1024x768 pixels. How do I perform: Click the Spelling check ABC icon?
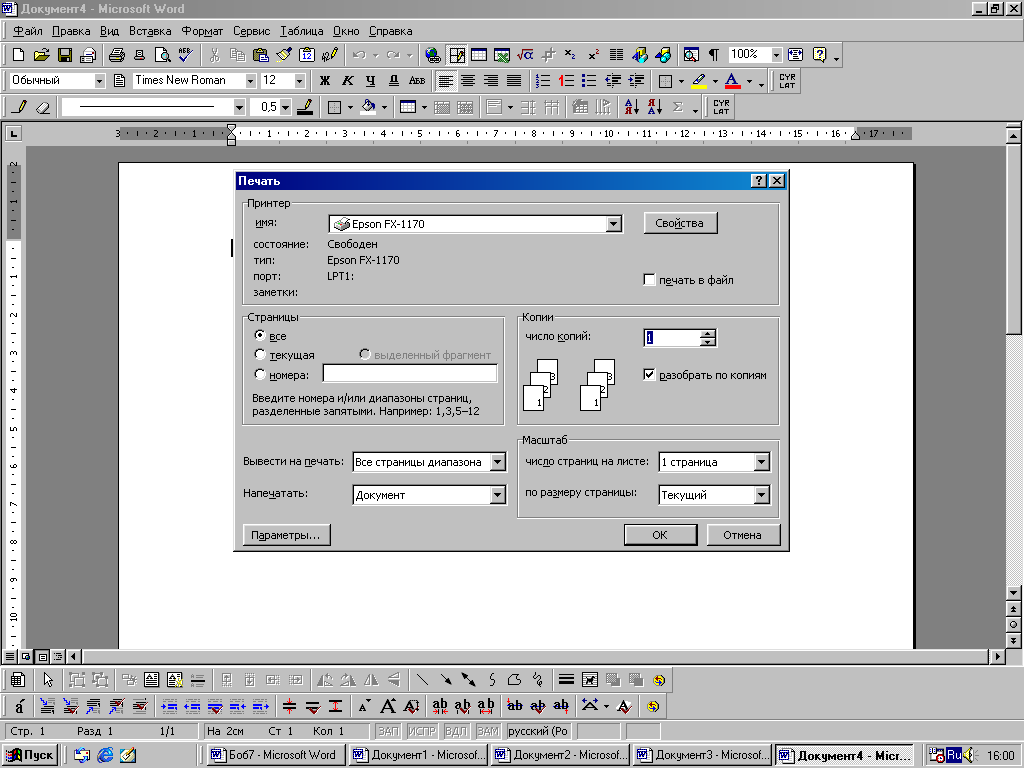[185, 55]
